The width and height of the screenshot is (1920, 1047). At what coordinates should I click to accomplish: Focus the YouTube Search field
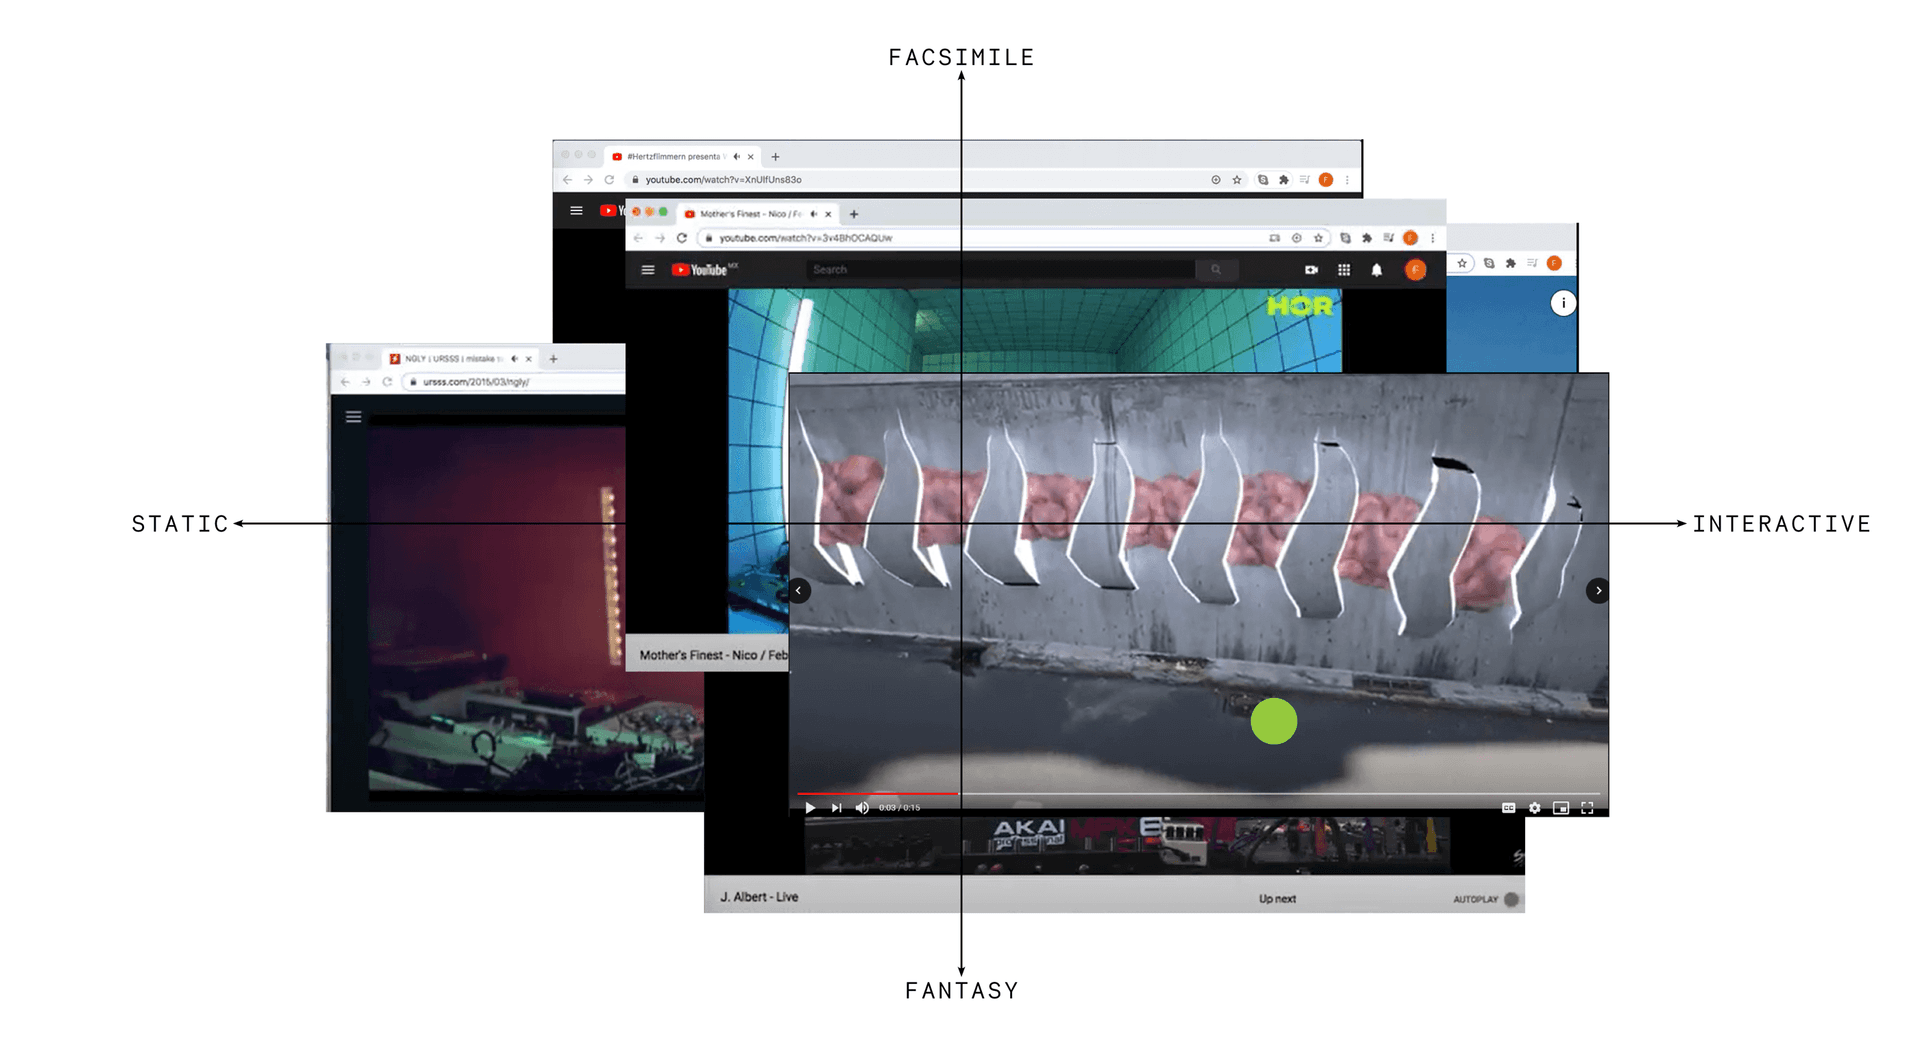coord(1000,270)
